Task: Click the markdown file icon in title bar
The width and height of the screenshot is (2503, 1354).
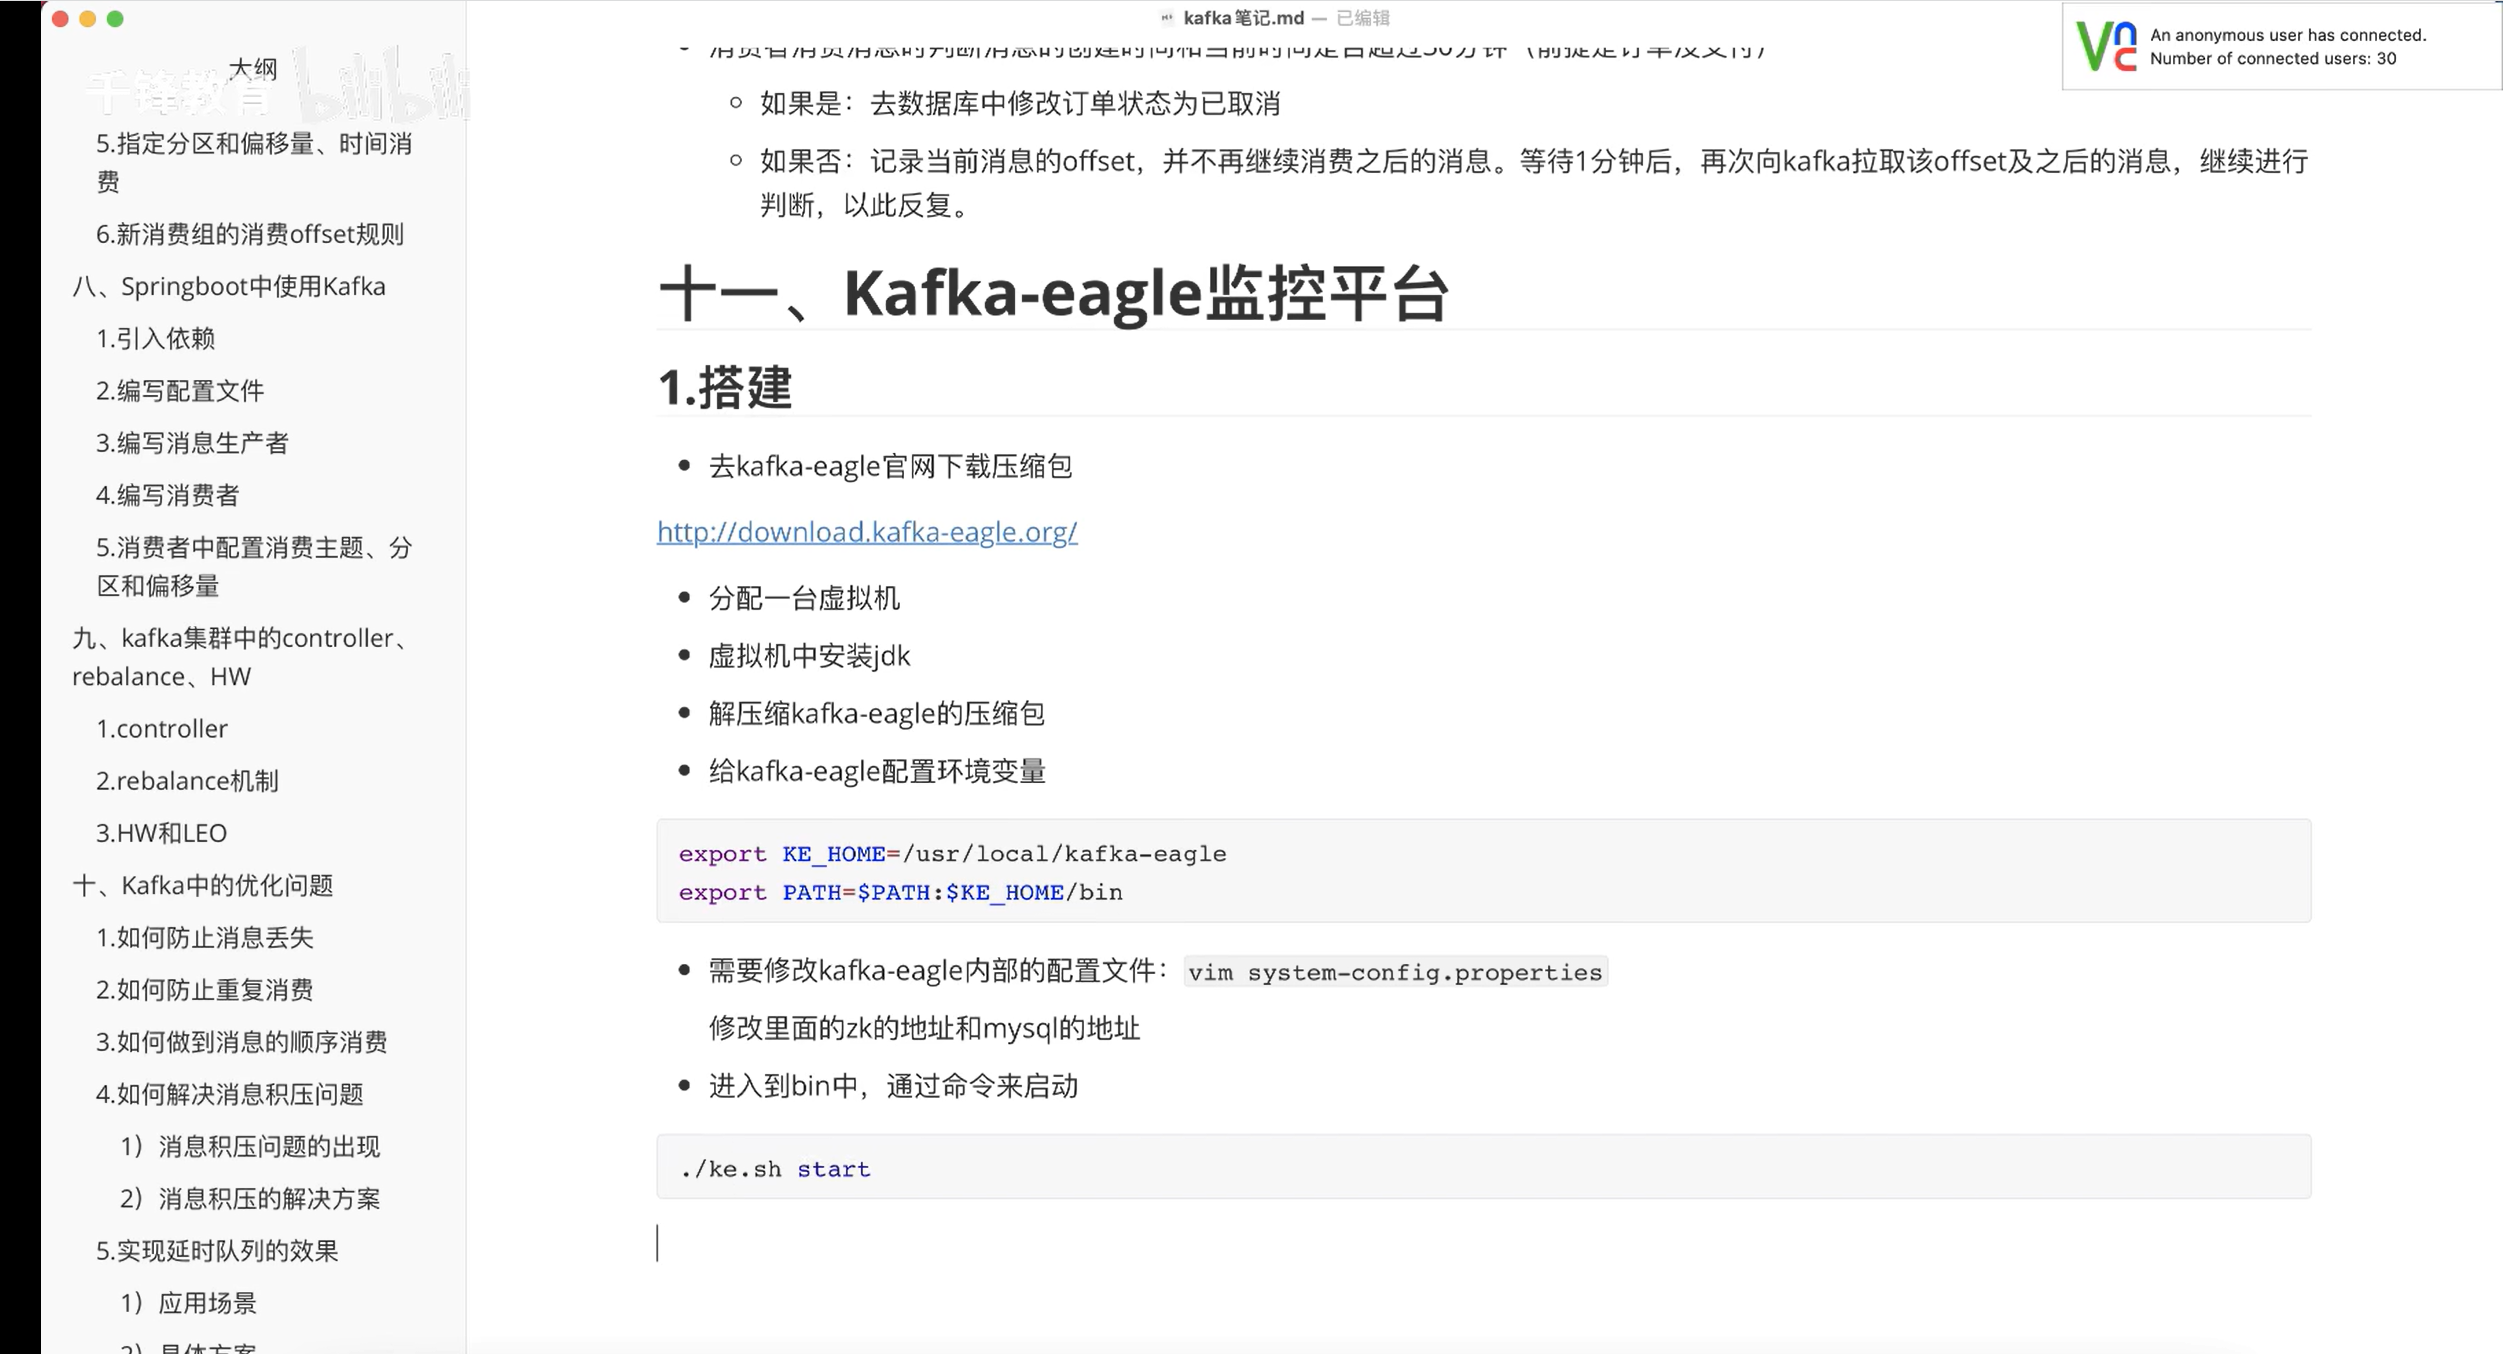Action: pos(1166,18)
